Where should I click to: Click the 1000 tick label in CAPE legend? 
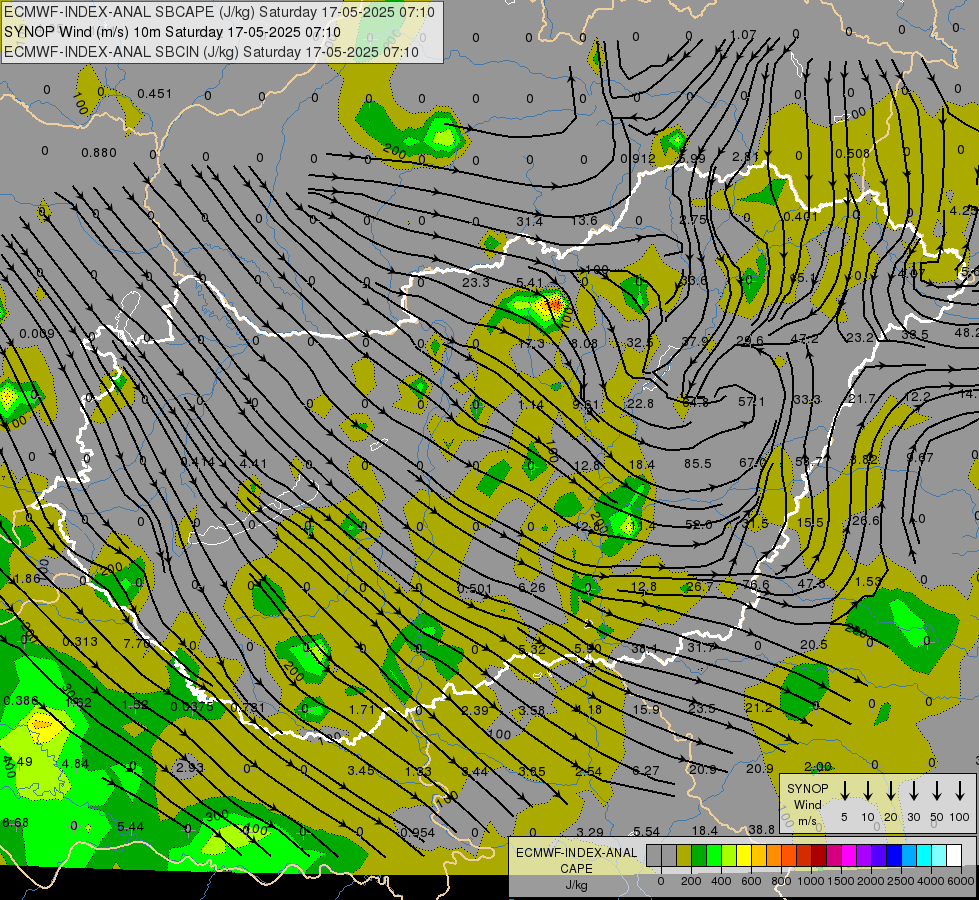(x=811, y=881)
